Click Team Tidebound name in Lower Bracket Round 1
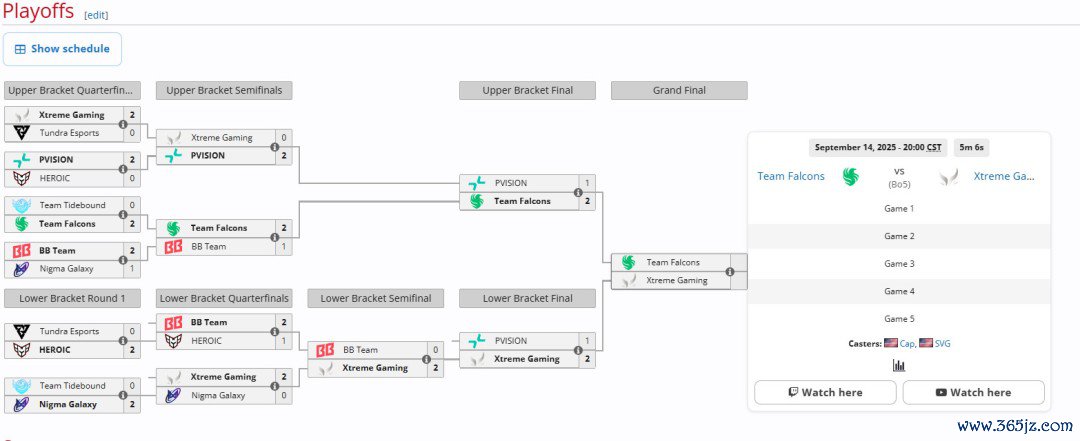This screenshot has width=1080, height=441. (x=72, y=386)
